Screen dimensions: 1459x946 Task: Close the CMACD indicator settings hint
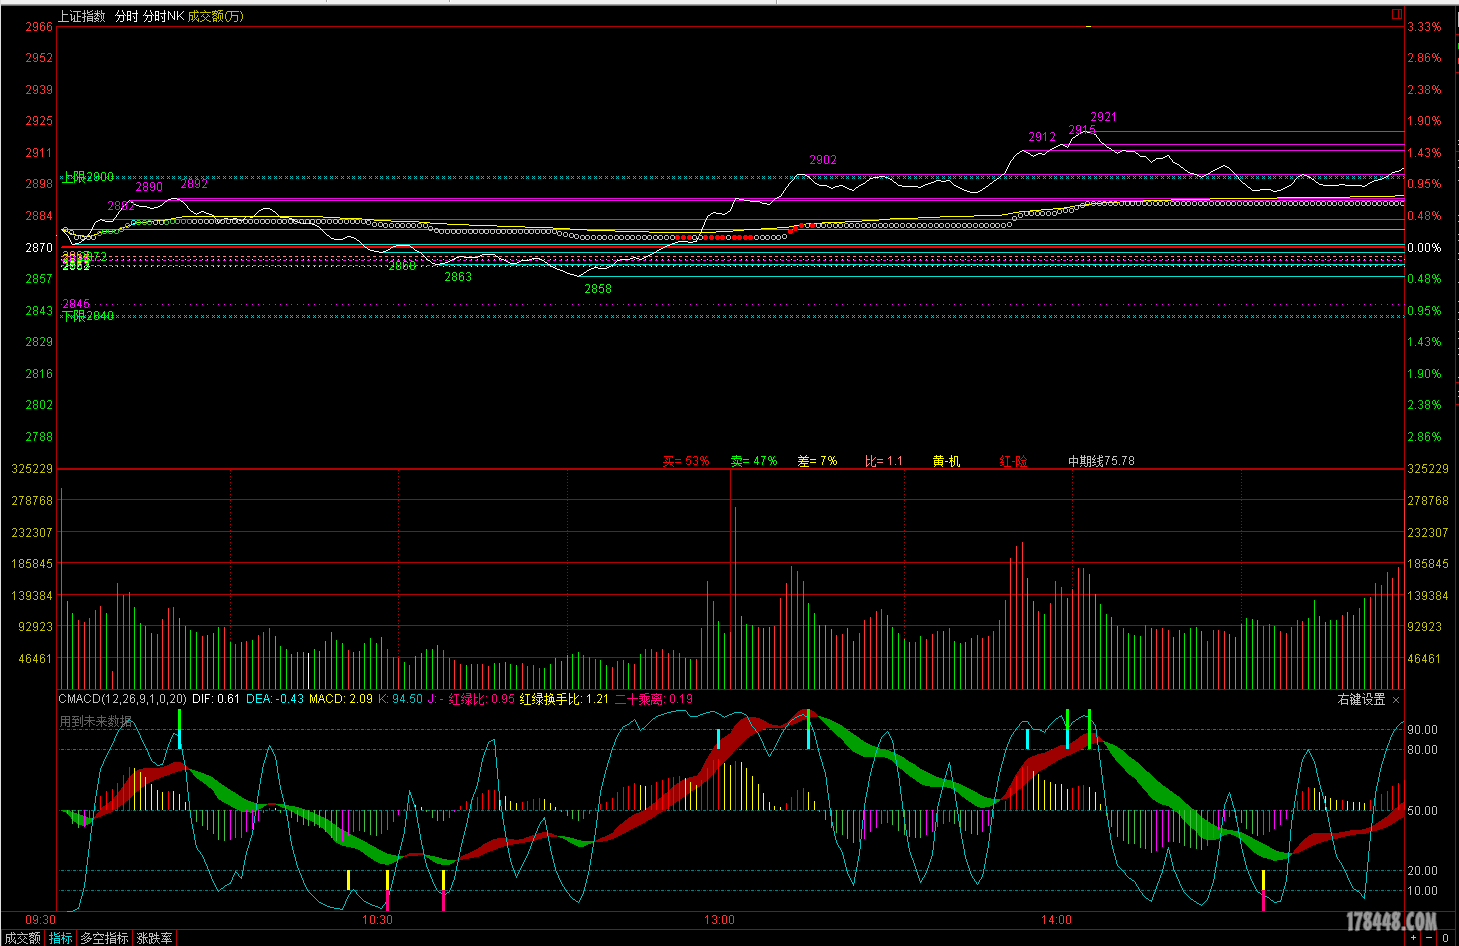(1396, 700)
